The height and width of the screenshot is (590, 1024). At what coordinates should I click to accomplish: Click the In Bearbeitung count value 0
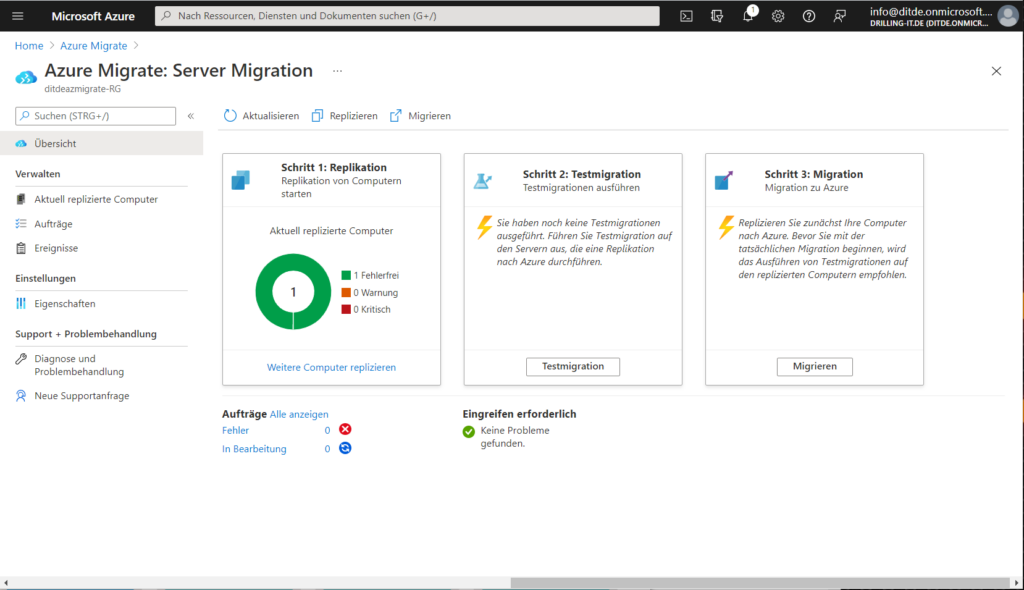tap(327, 449)
